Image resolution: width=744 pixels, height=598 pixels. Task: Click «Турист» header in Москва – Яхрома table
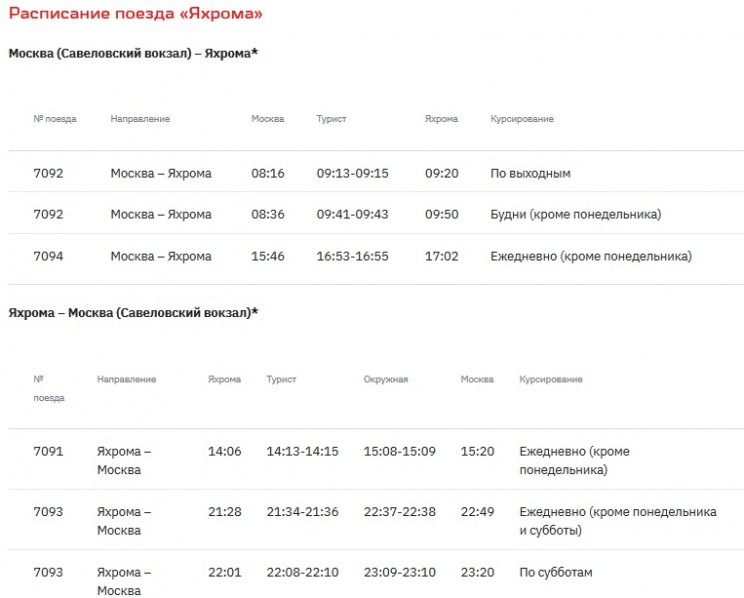331,119
